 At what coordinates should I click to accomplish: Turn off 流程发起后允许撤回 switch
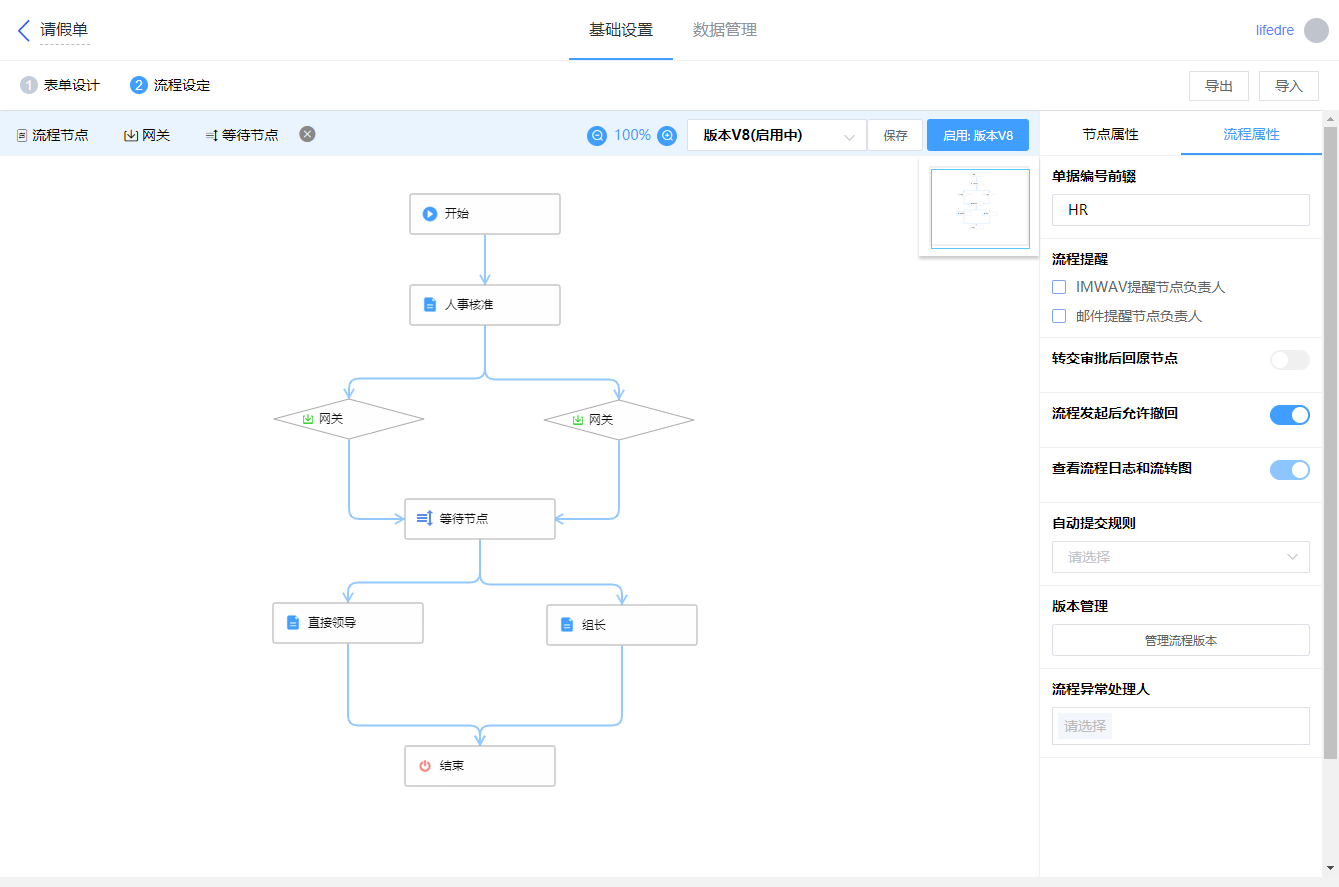pos(1289,415)
